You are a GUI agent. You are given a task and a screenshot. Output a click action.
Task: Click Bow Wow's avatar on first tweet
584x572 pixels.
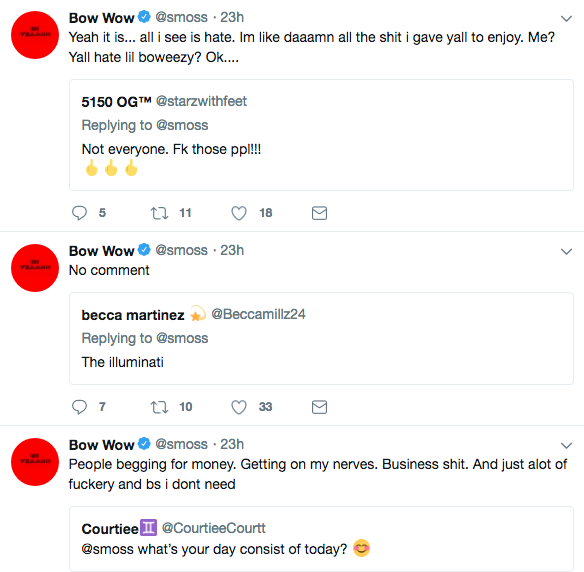[x=35, y=35]
